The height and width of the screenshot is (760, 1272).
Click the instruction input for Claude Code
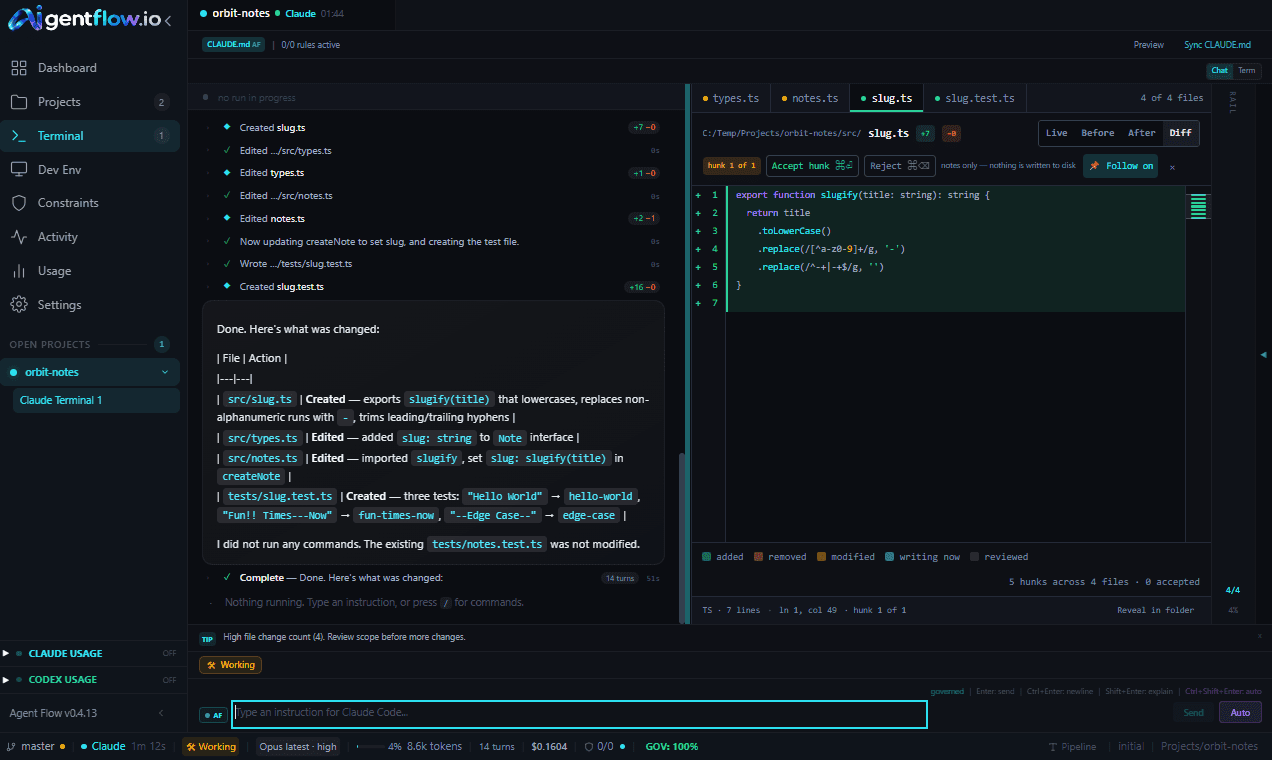pyautogui.click(x=579, y=713)
